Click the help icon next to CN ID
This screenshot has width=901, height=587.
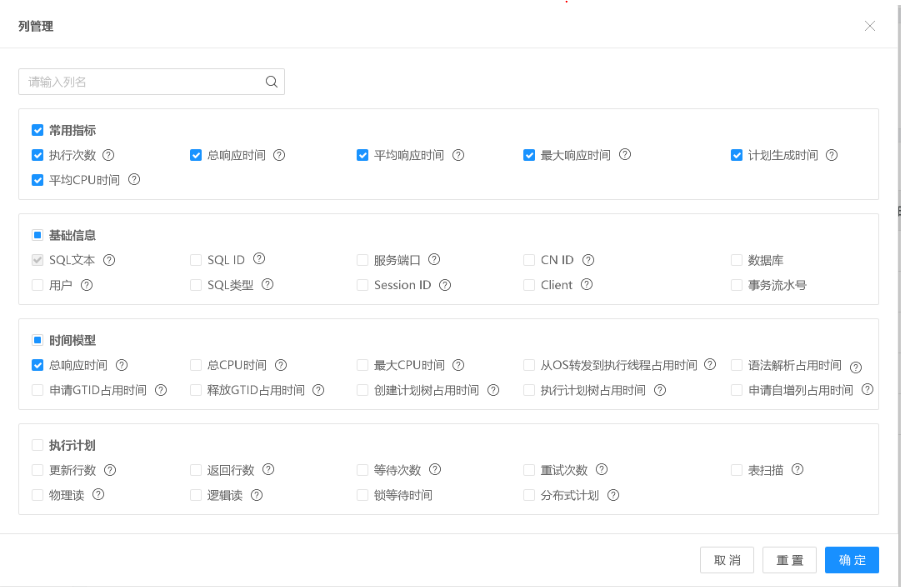click(x=588, y=259)
